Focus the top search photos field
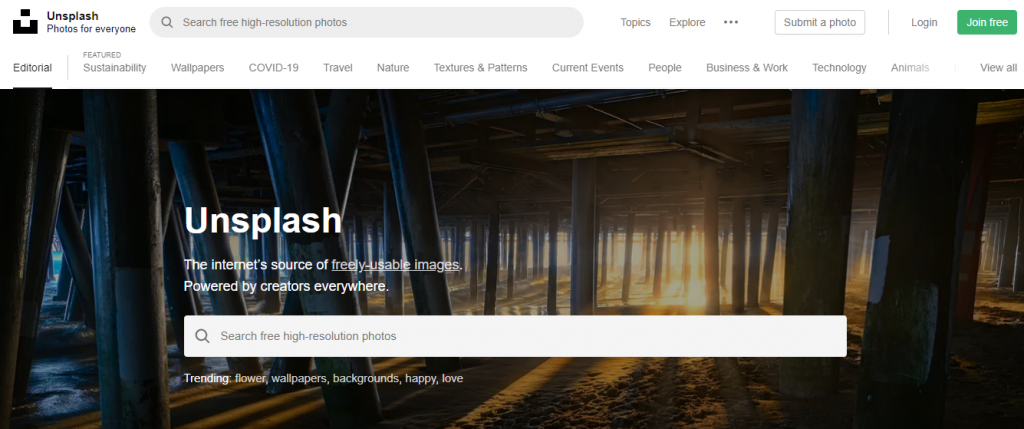Screen dimensions: 1024x429 366,22
